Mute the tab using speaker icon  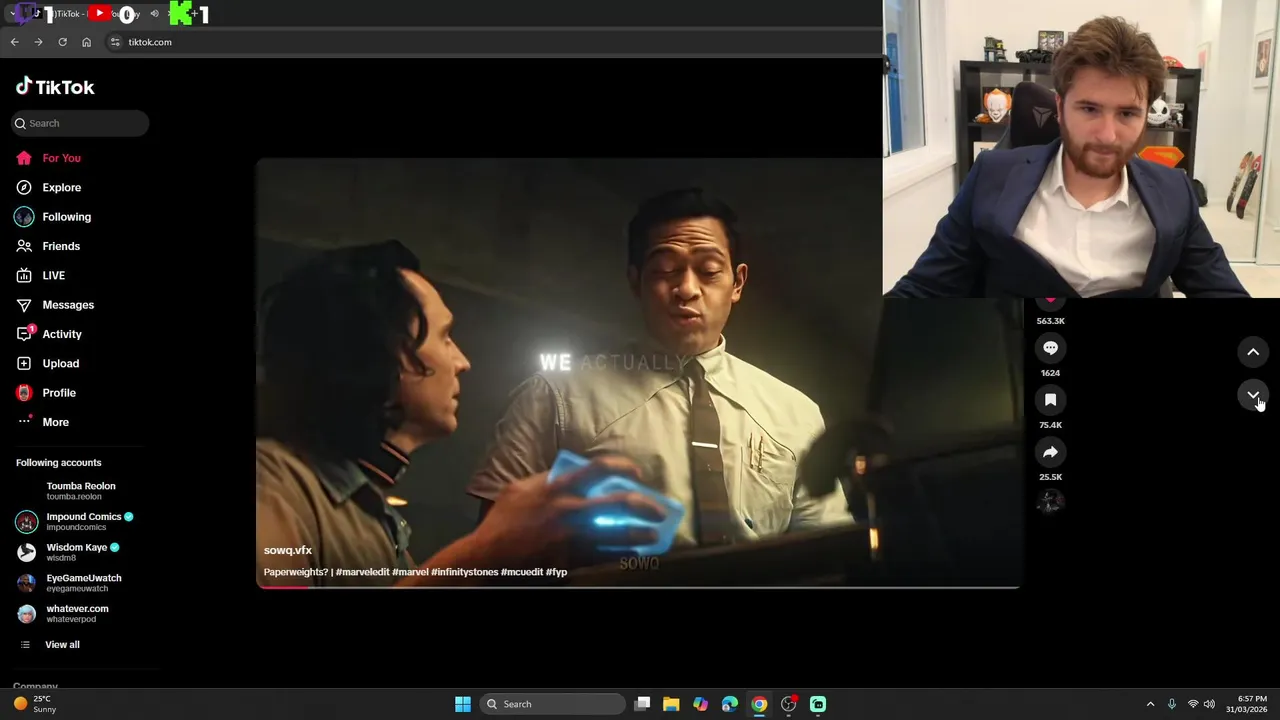click(154, 13)
